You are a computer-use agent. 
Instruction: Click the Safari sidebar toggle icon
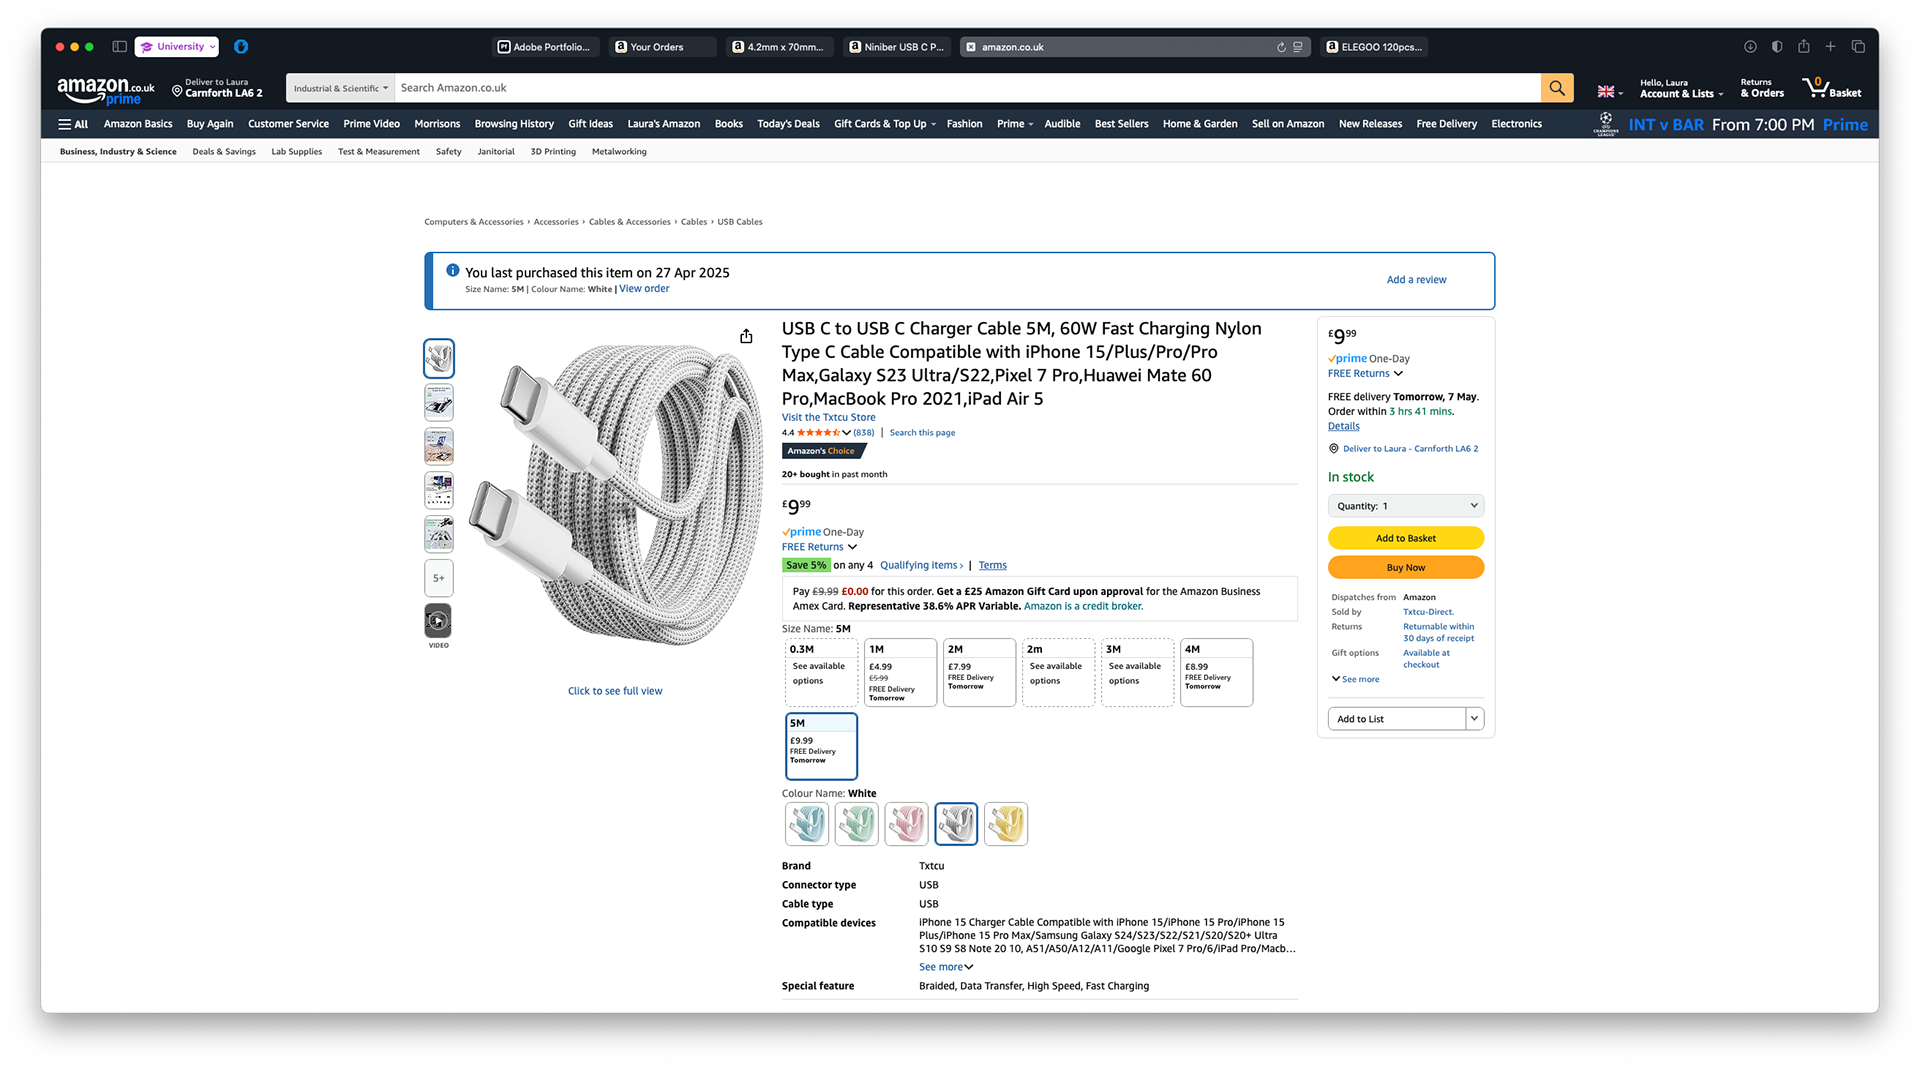click(119, 46)
